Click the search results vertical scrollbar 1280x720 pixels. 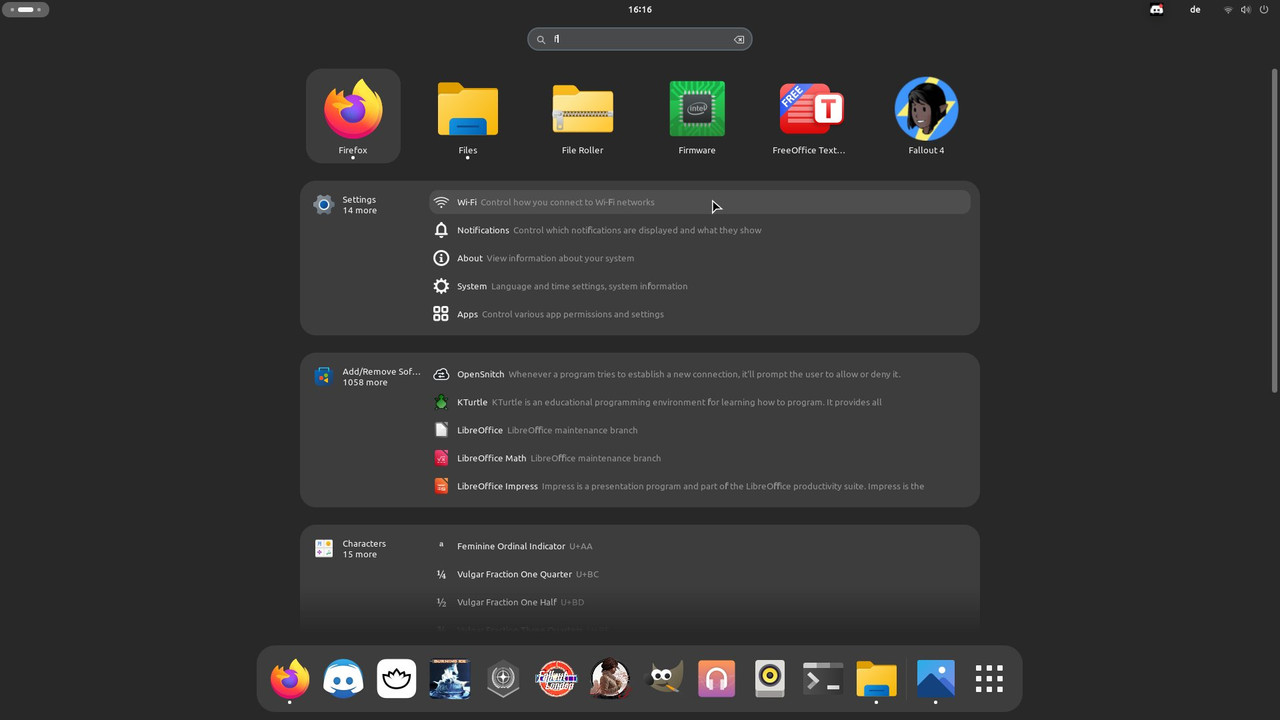coord(1274,230)
